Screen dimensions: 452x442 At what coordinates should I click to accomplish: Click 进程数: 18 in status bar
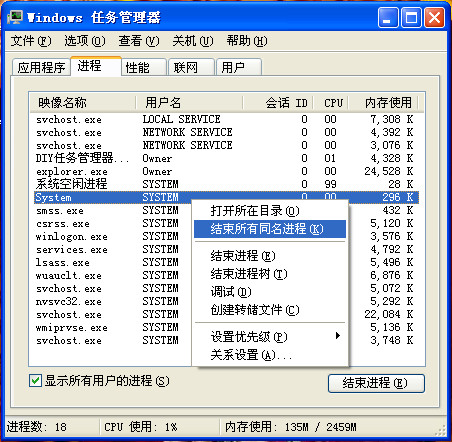click(37, 427)
